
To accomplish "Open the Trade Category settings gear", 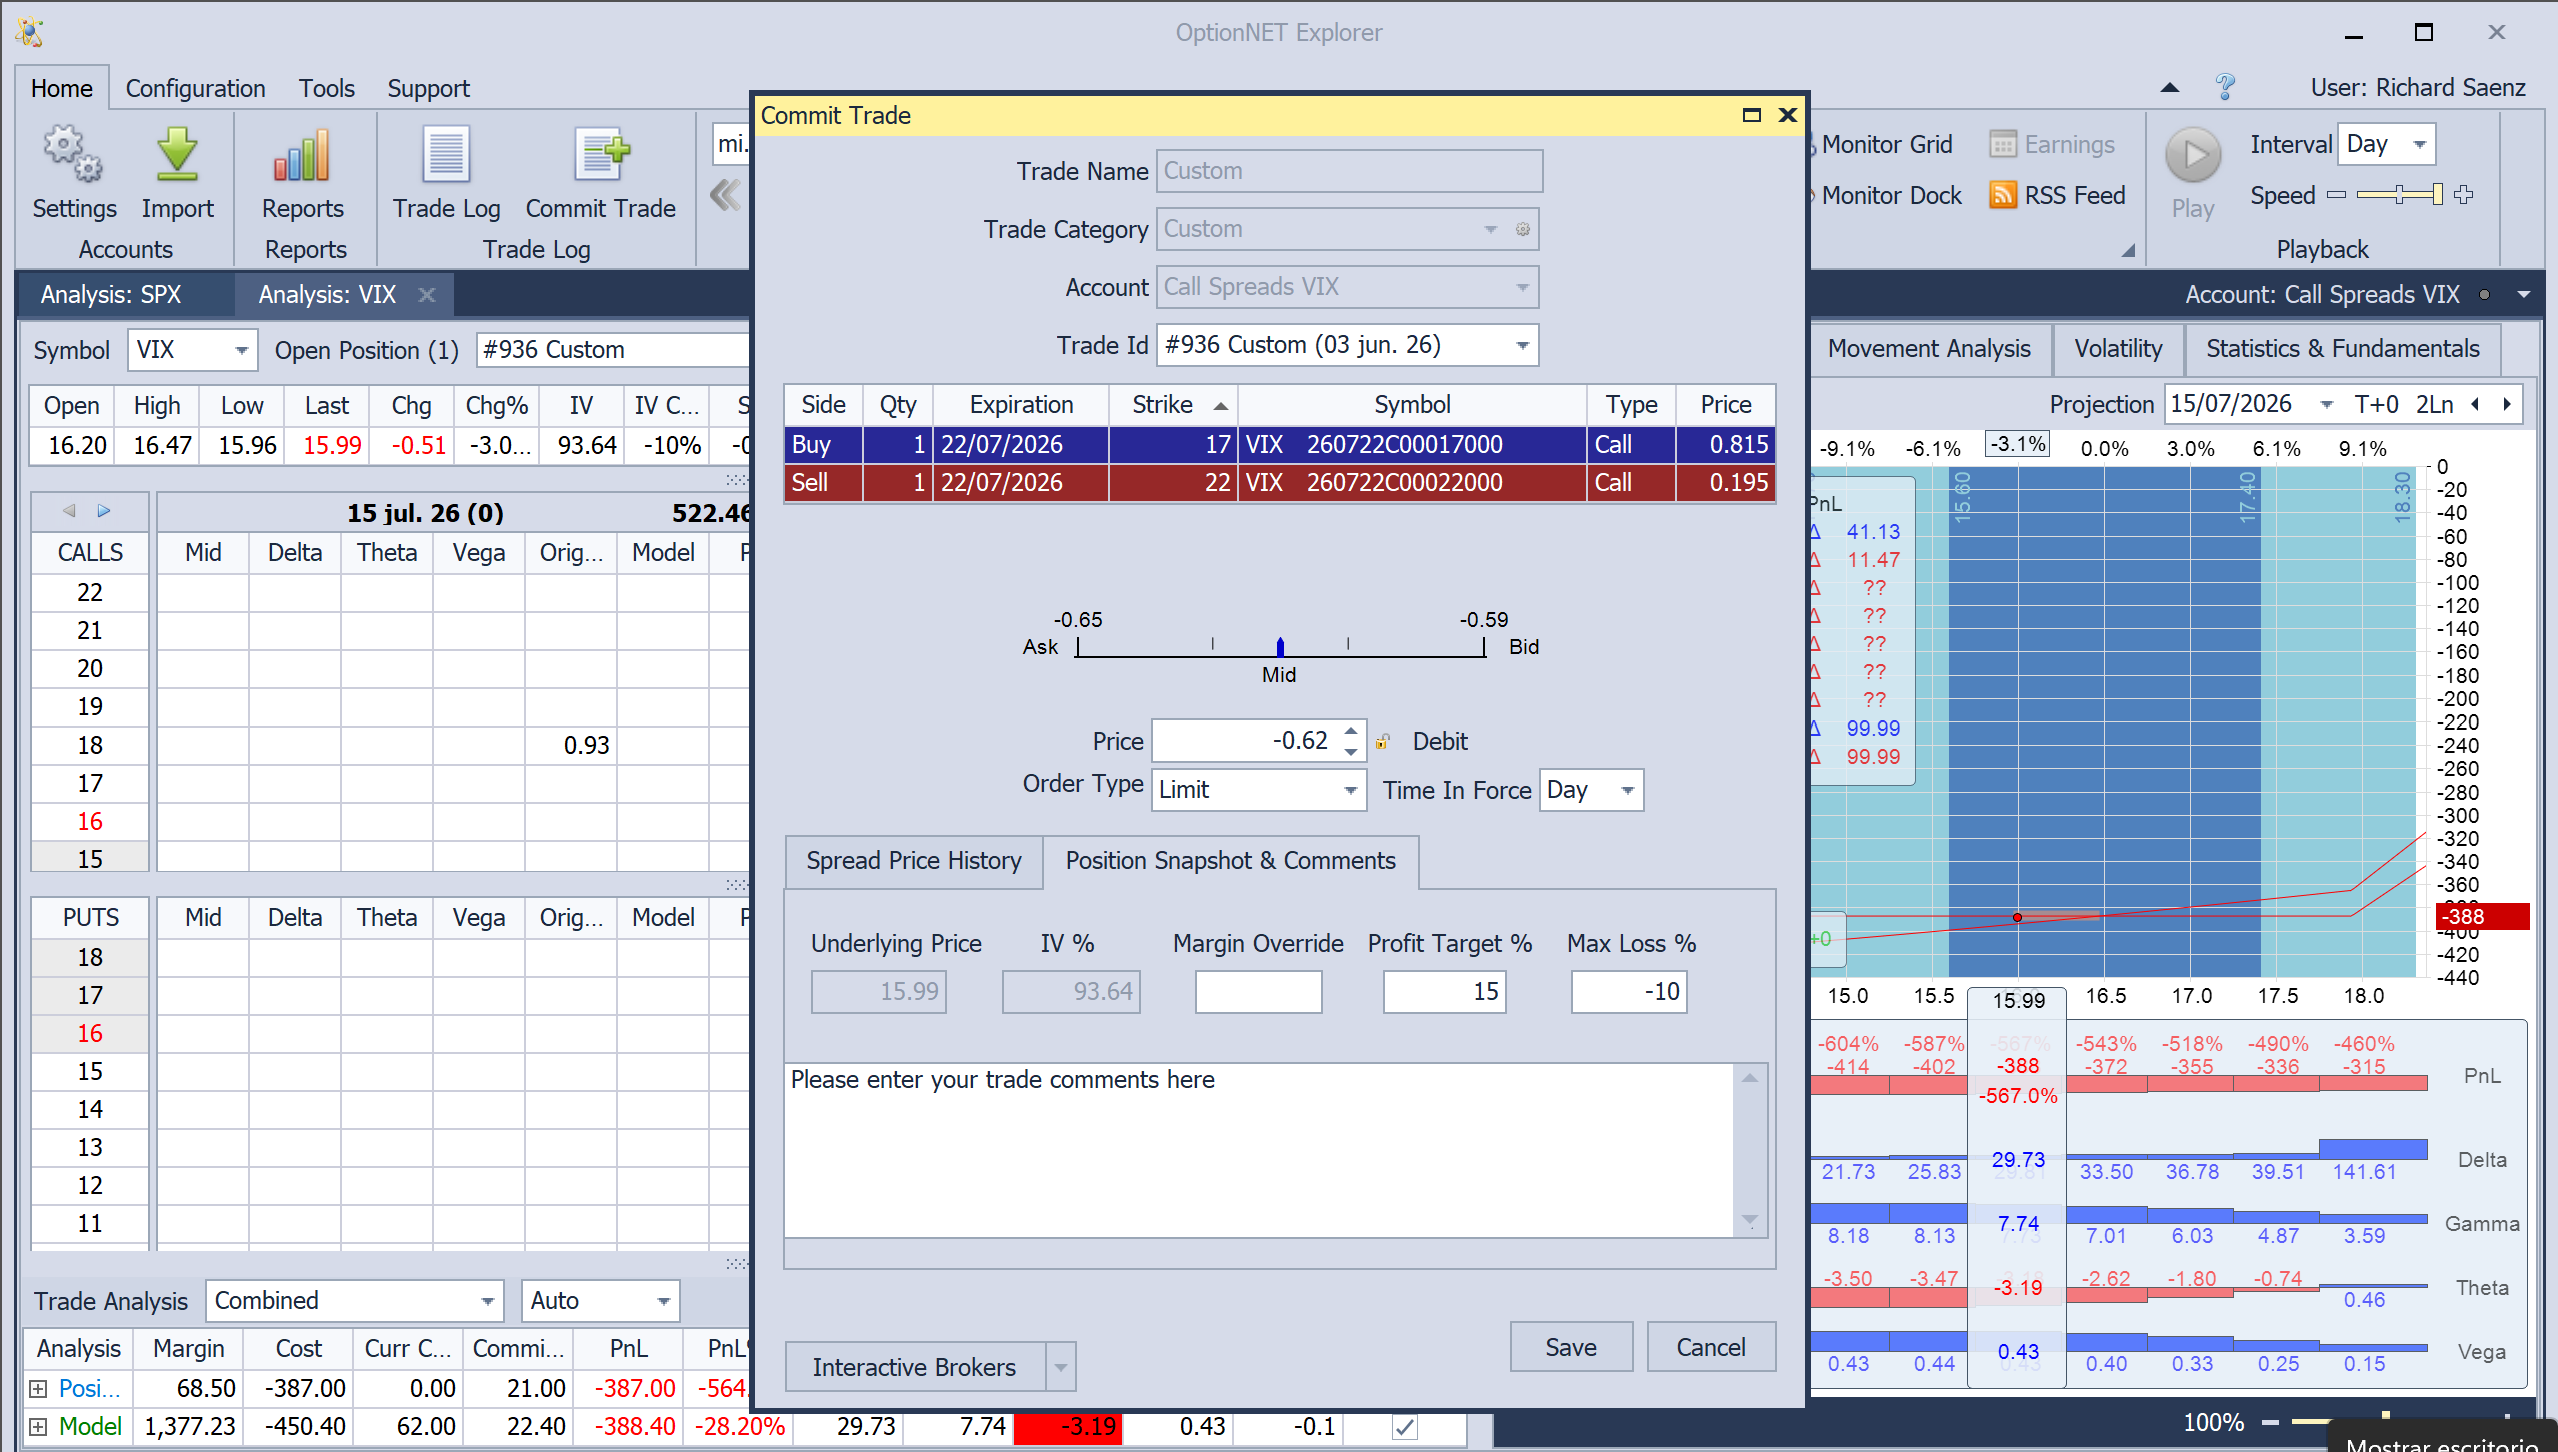I will click(1522, 229).
